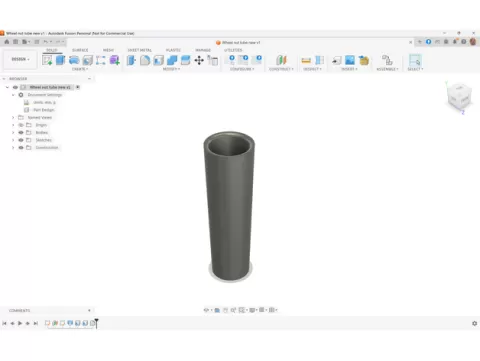
Task: Expand the Sketches folder
Action: coord(13,140)
